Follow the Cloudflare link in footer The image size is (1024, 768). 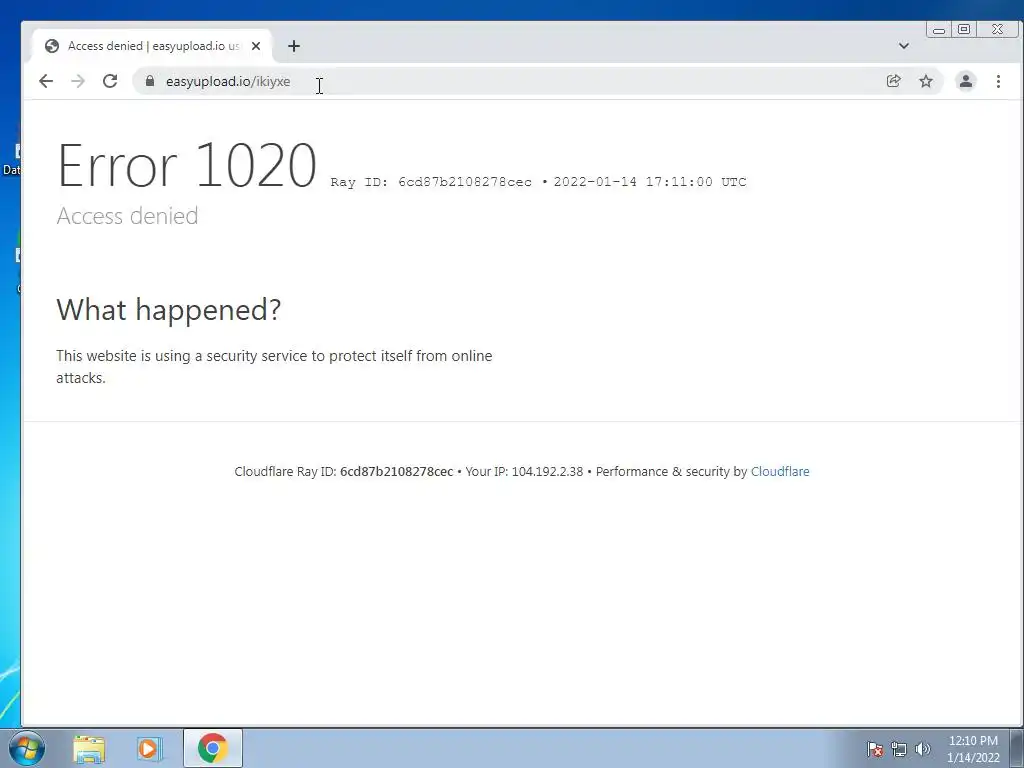coord(780,472)
